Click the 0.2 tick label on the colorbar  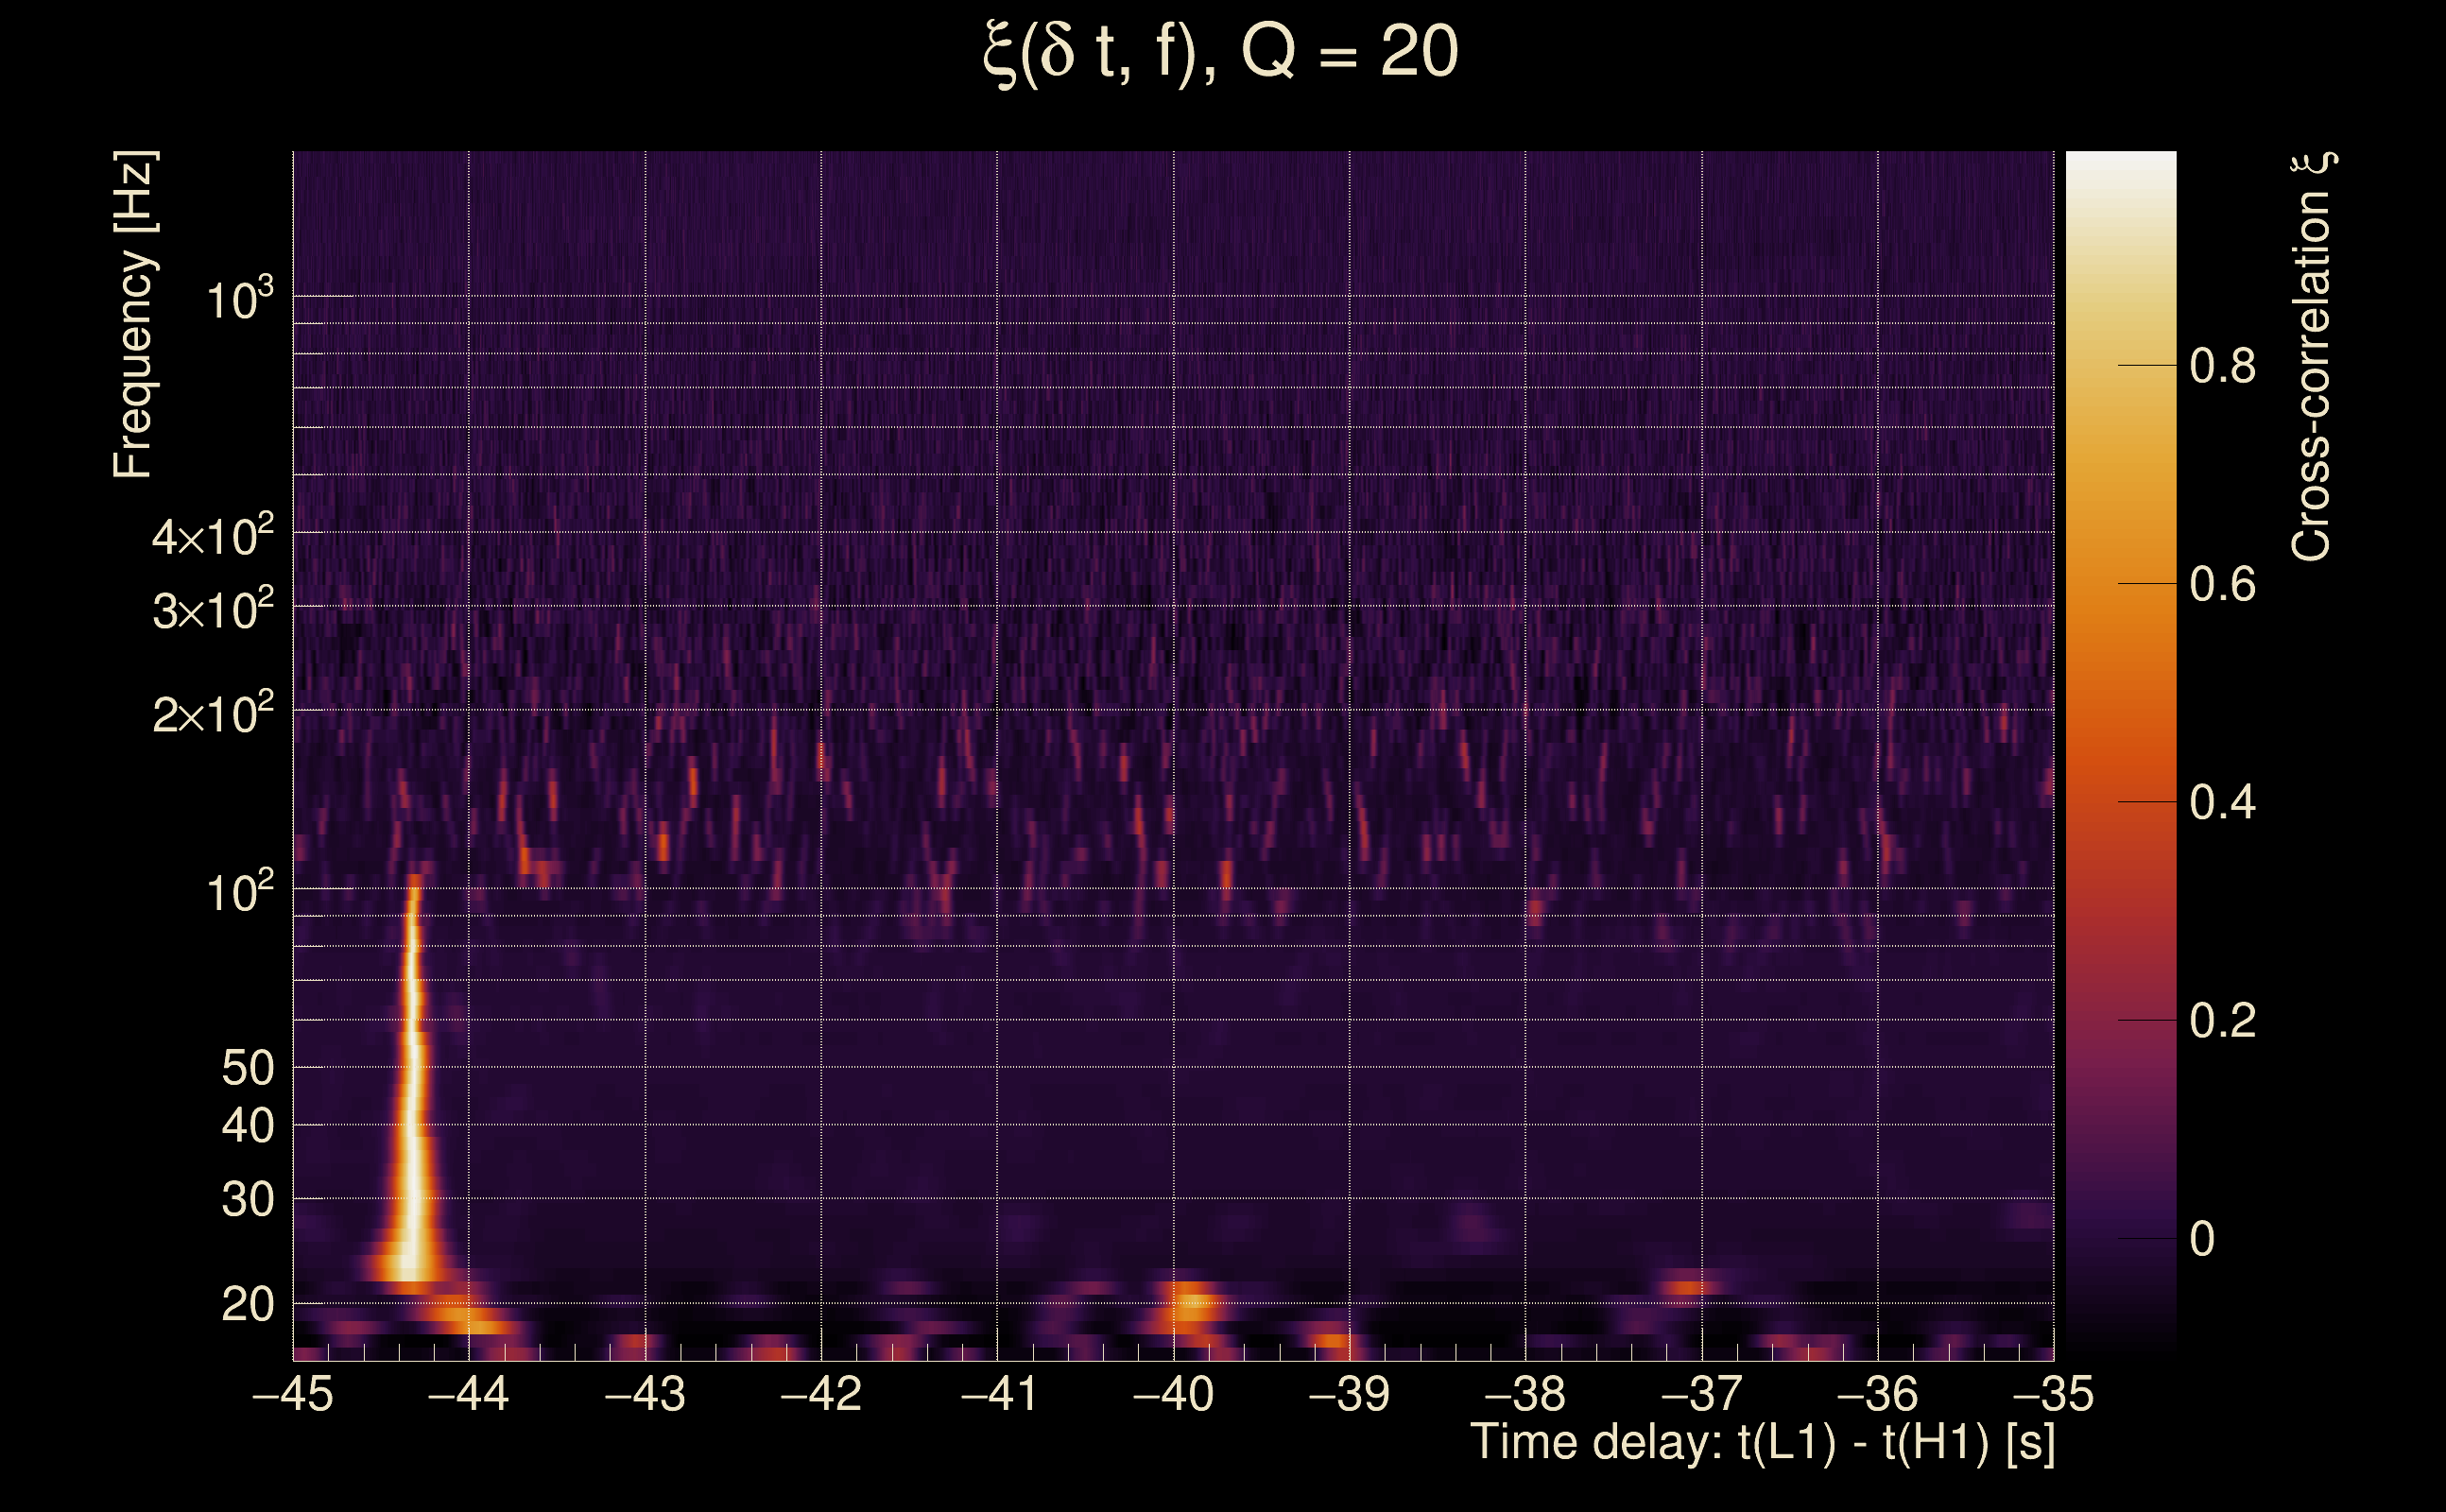click(x=2222, y=1021)
